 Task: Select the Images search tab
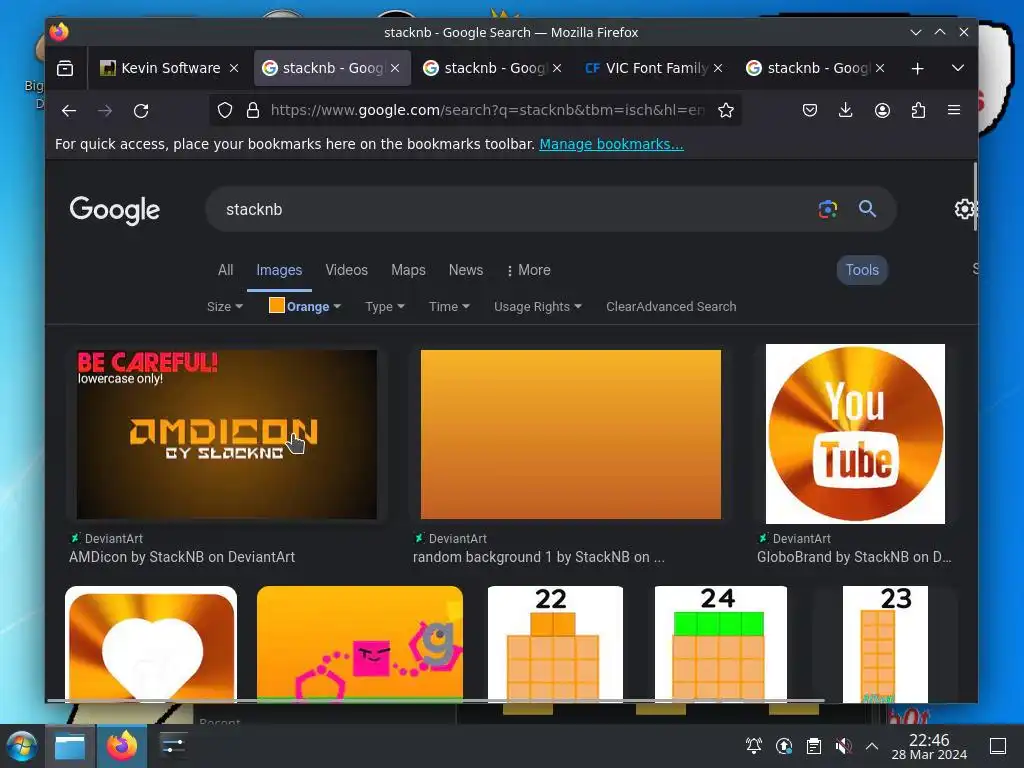click(x=279, y=270)
